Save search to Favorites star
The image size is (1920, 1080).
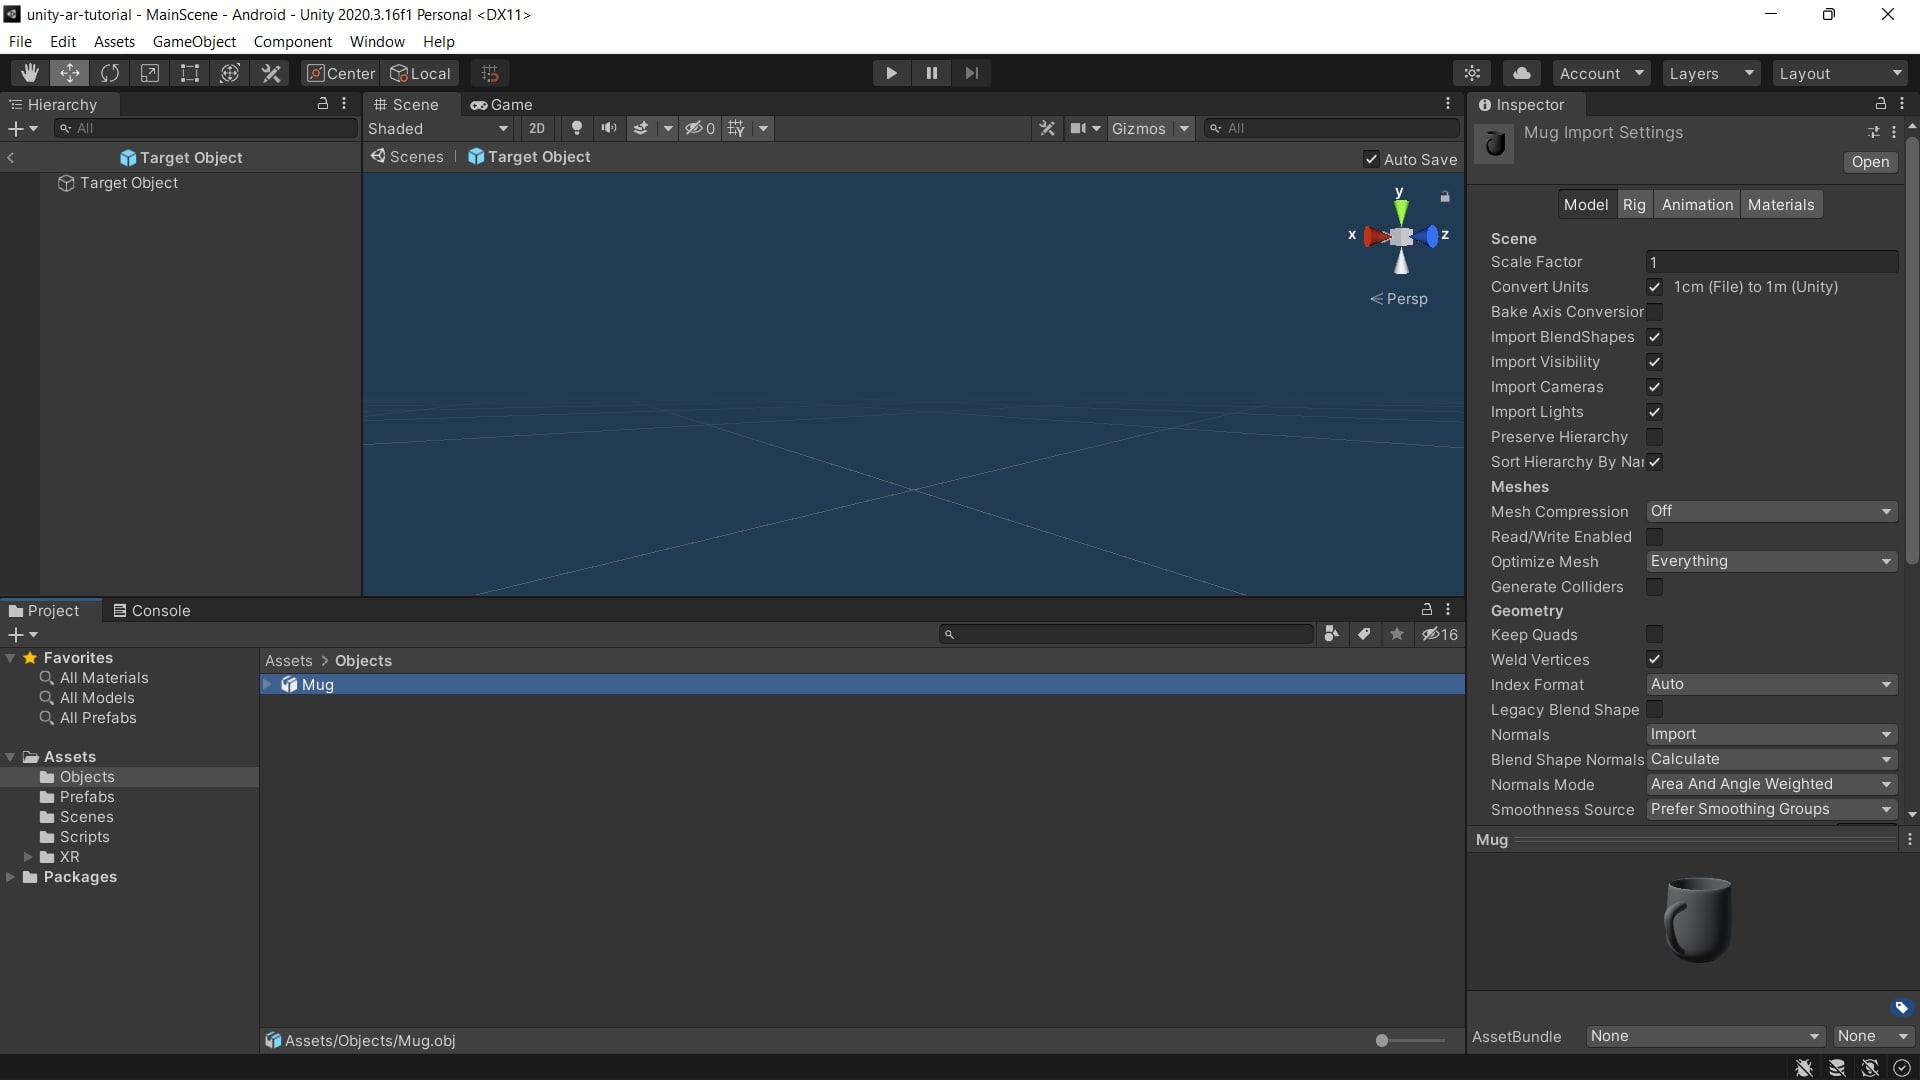(1397, 634)
